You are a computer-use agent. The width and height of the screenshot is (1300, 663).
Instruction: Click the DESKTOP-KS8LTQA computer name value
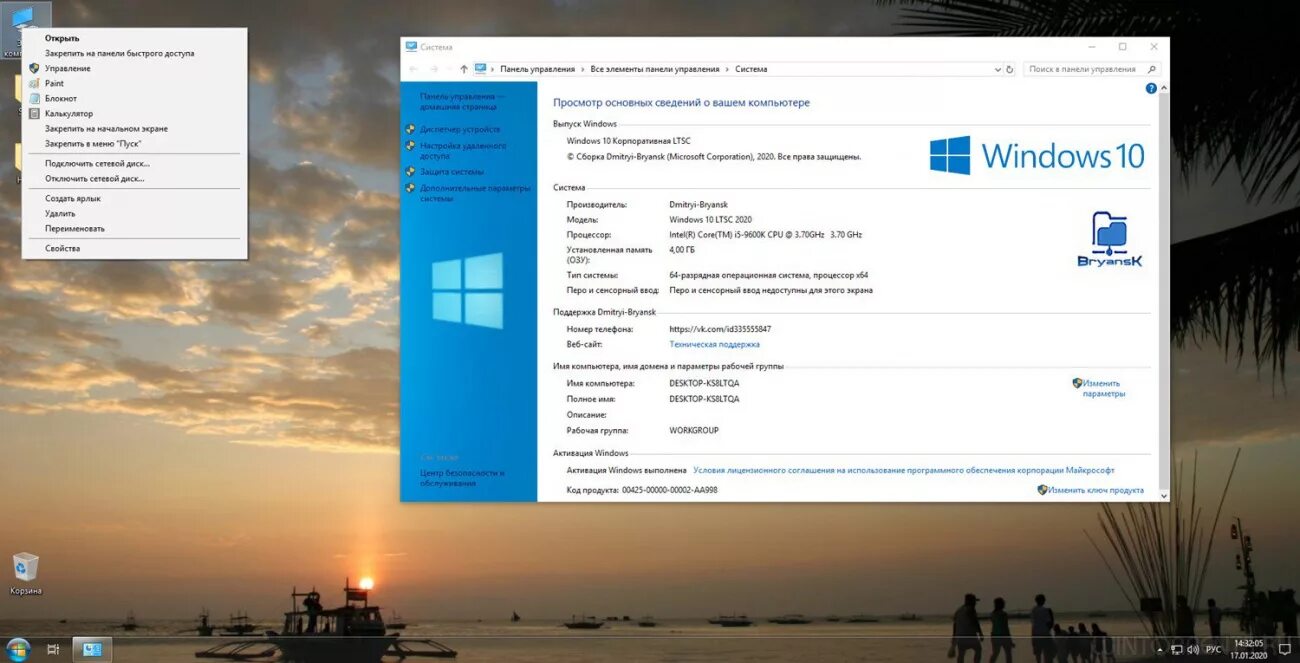click(704, 383)
